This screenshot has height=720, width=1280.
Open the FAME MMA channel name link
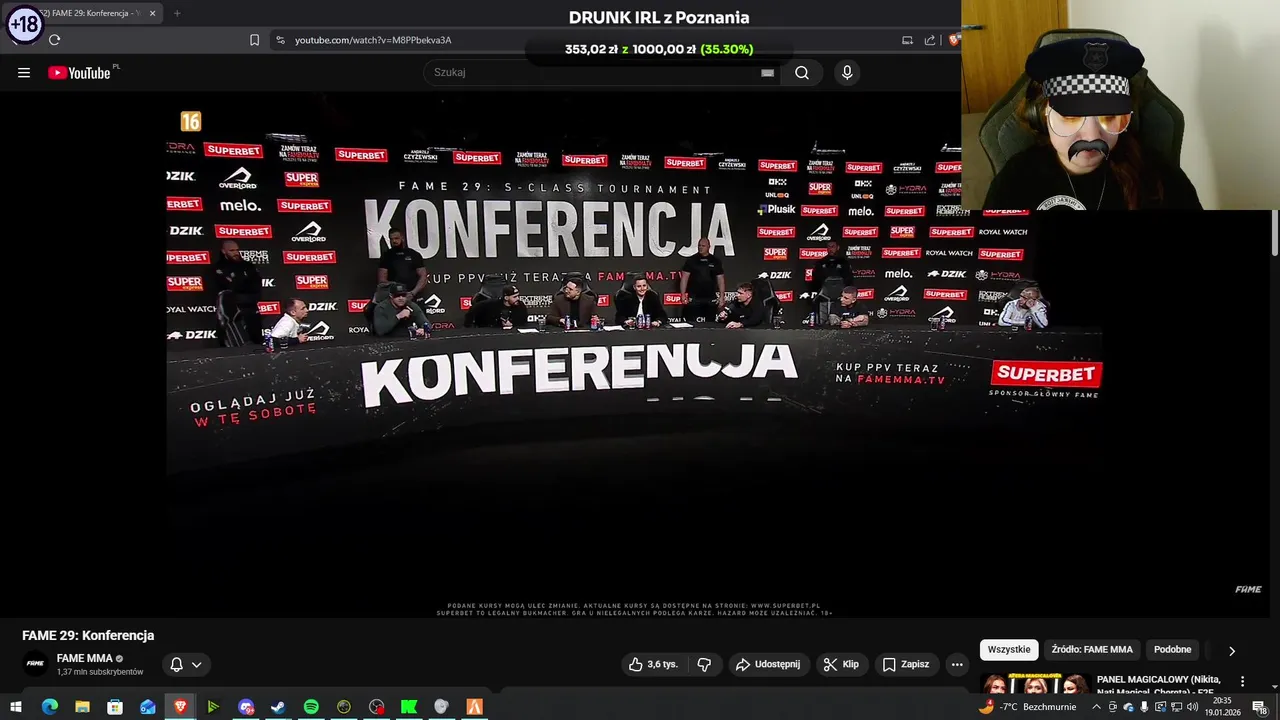point(85,658)
